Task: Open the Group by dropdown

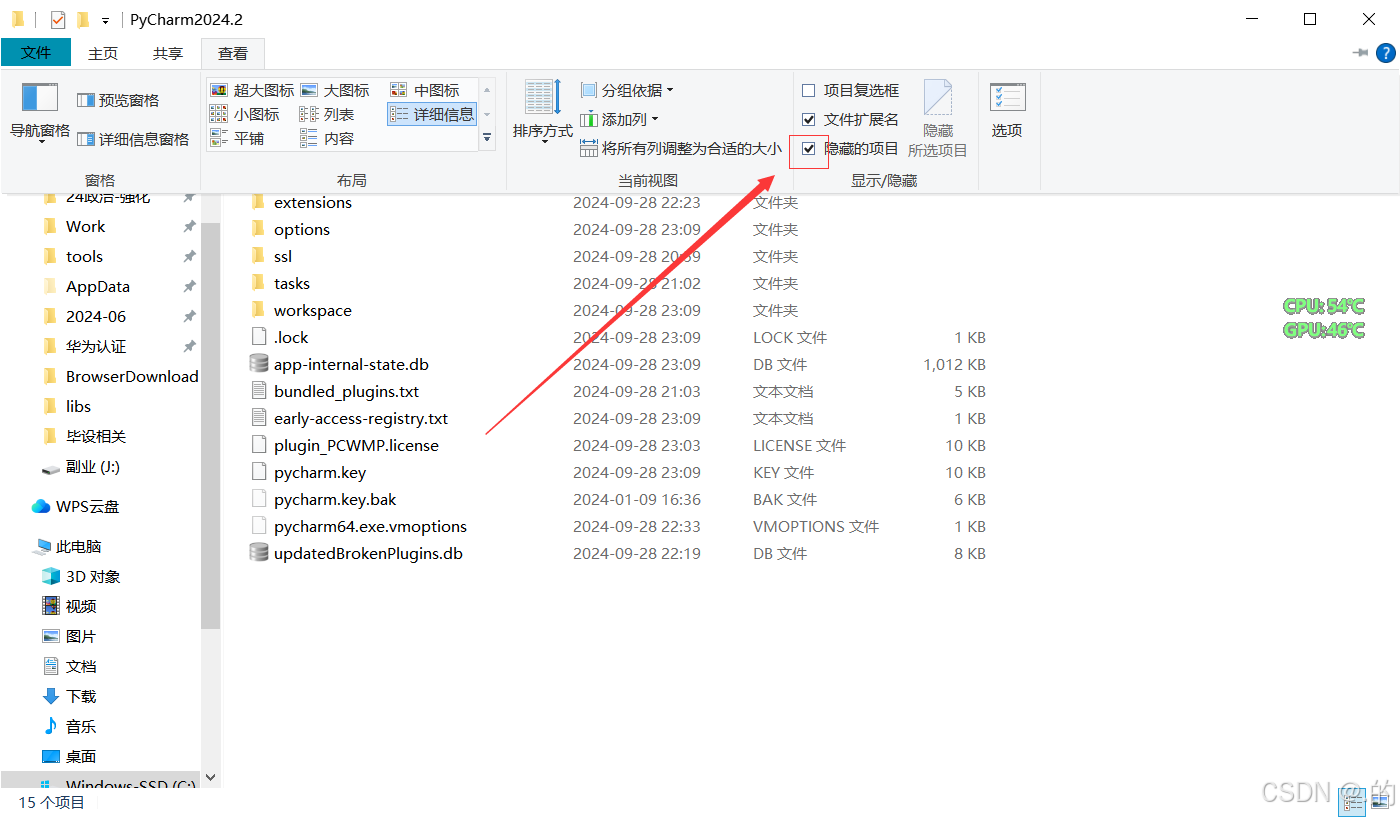Action: [627, 90]
